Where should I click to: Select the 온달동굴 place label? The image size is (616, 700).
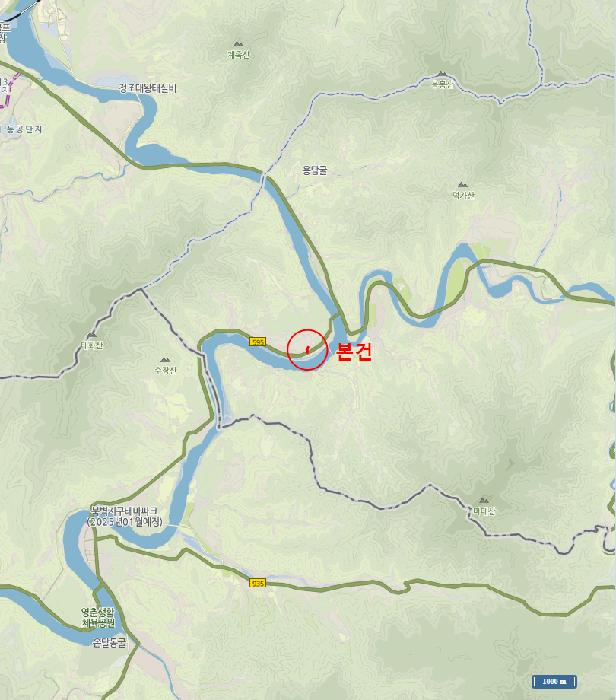pos(109,643)
